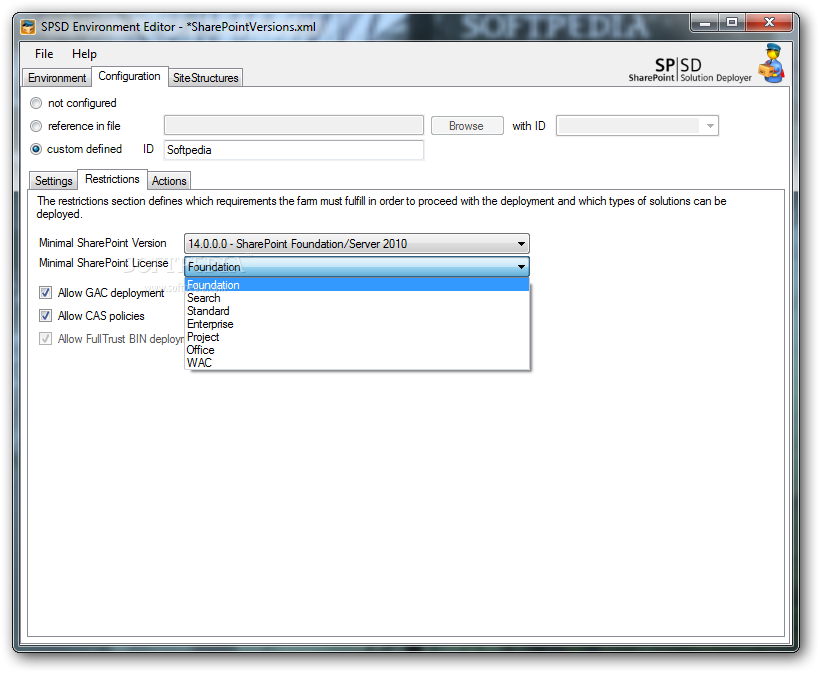
Task: Switch to the SiteStructures tab
Action: coord(206,78)
